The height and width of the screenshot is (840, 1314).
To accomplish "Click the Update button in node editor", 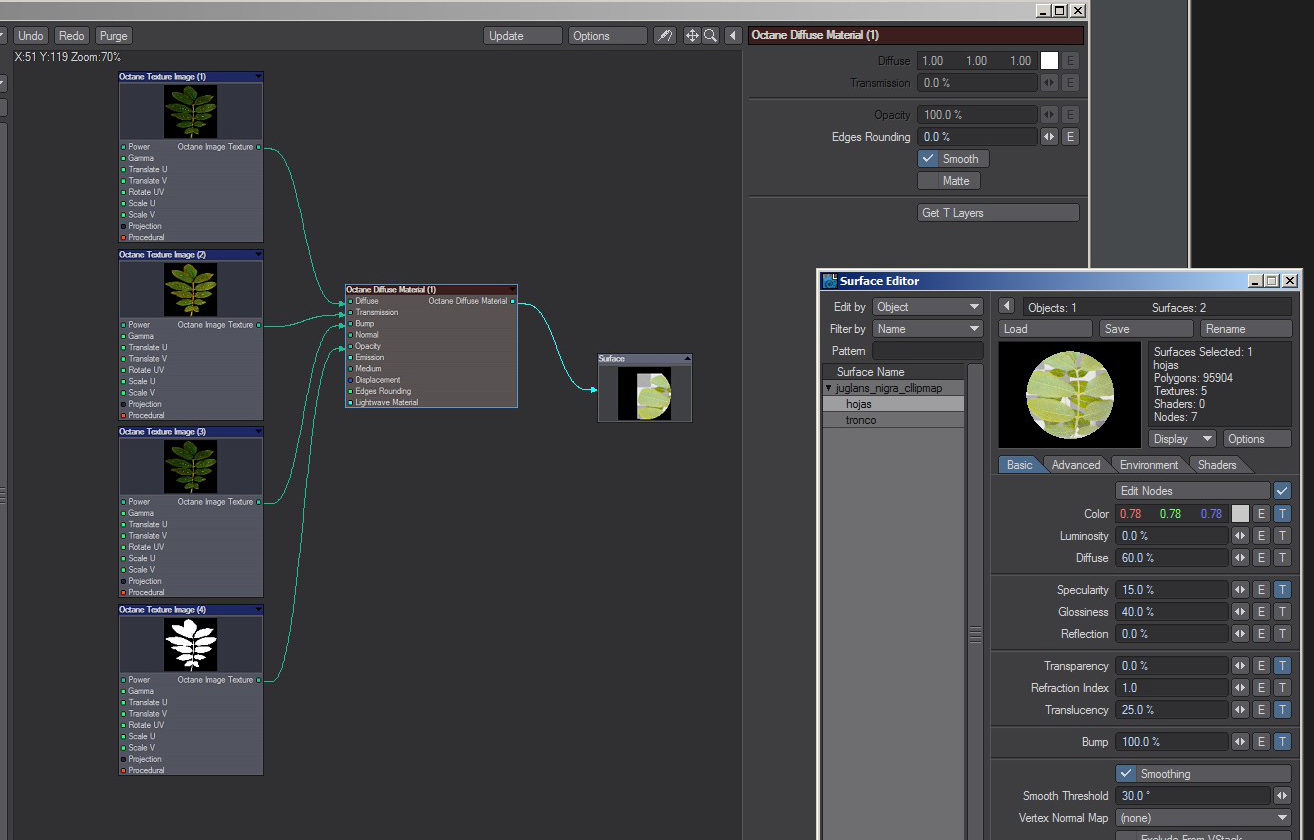I will pos(522,36).
